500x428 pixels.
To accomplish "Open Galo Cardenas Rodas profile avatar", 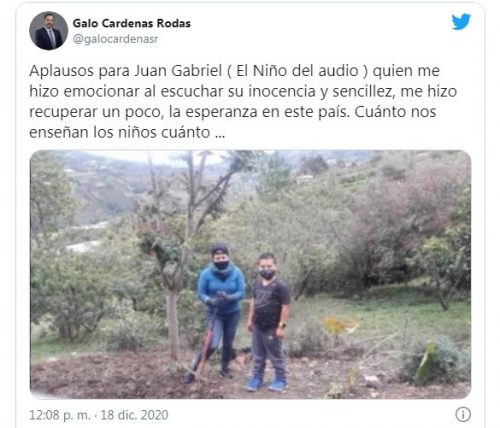I will pos(49,31).
